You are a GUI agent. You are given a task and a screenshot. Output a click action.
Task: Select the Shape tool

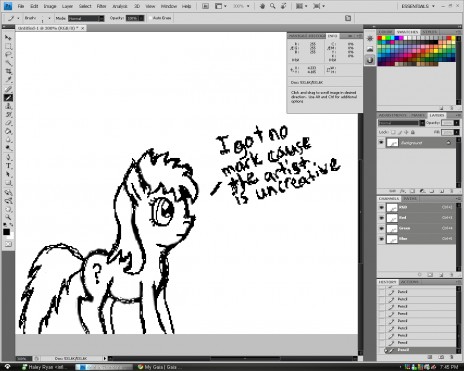[8, 183]
